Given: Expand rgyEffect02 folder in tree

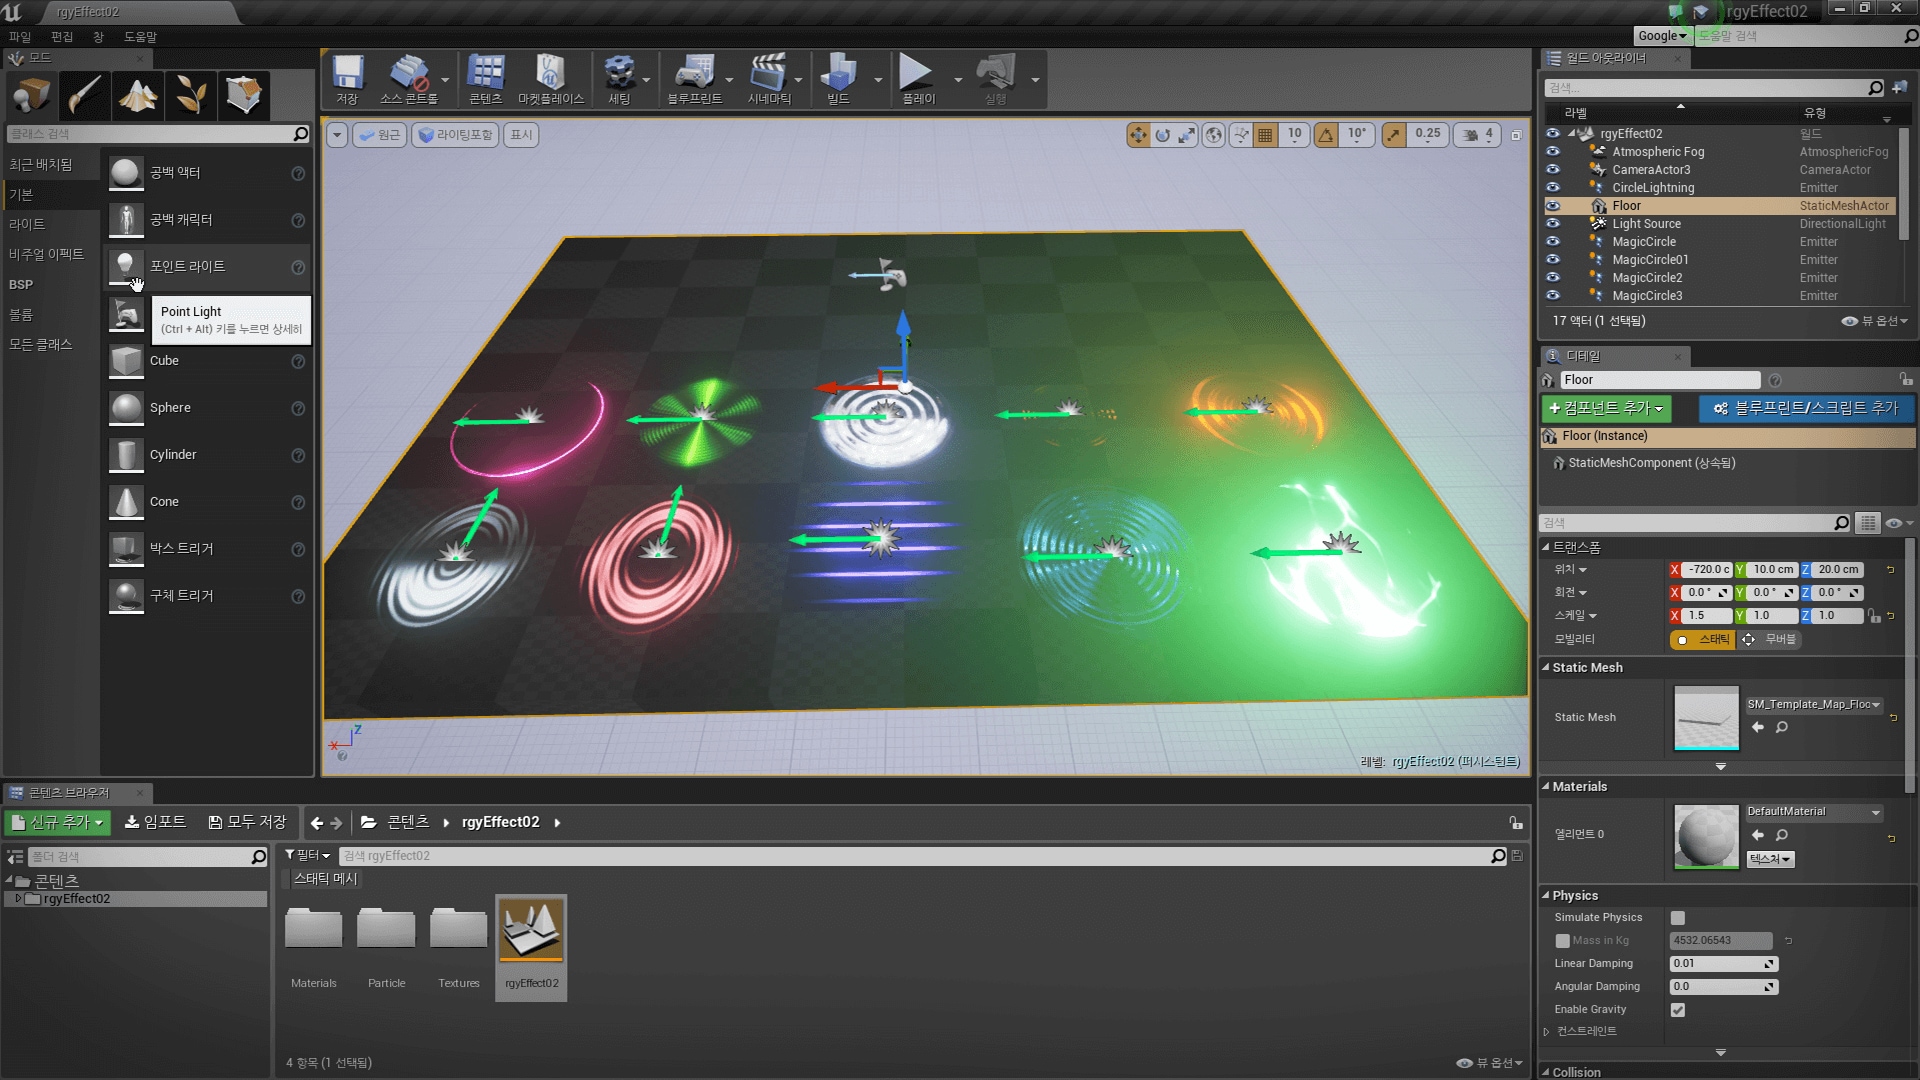Looking at the screenshot, I should coord(18,899).
